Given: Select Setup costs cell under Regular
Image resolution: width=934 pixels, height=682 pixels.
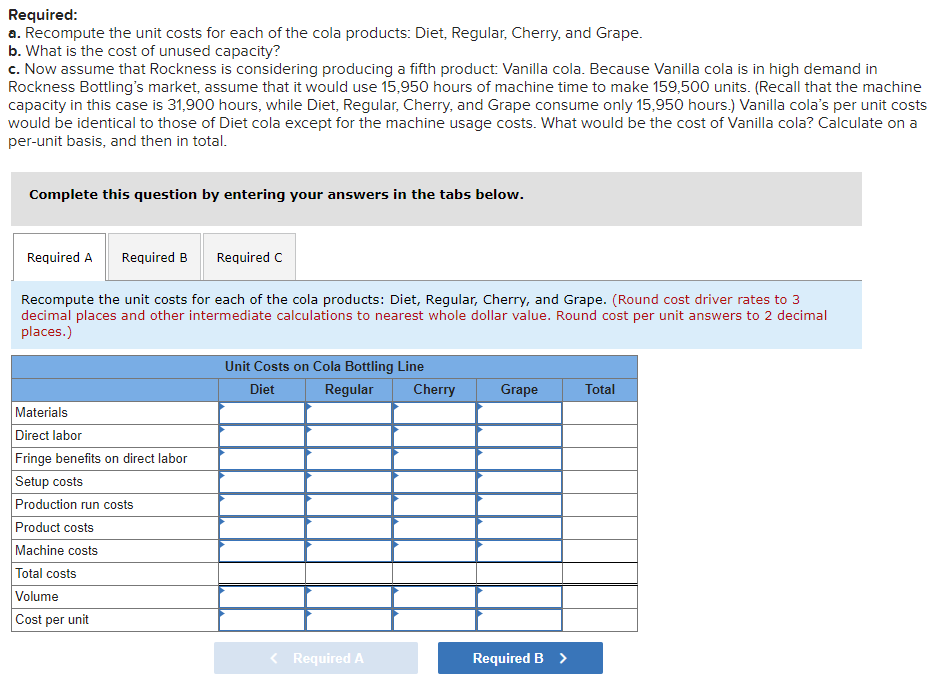Looking at the screenshot, I should 349,482.
